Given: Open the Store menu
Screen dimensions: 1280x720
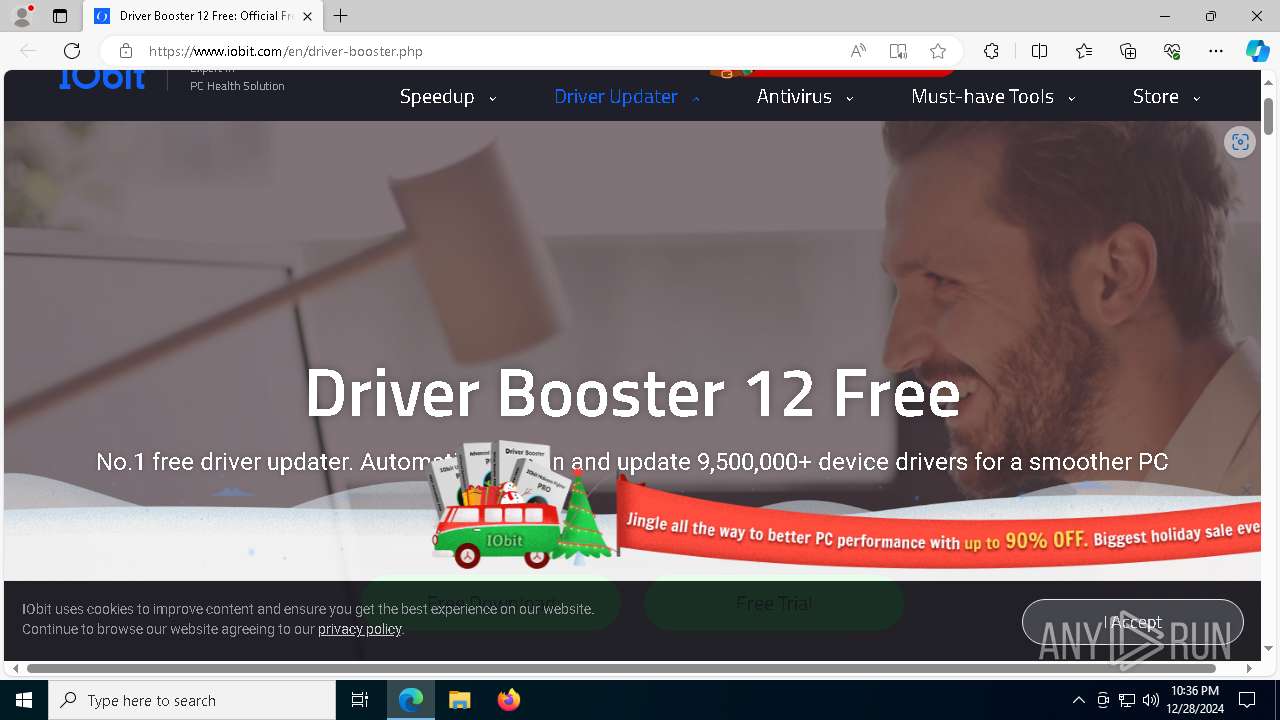Looking at the screenshot, I should coord(1156,97).
